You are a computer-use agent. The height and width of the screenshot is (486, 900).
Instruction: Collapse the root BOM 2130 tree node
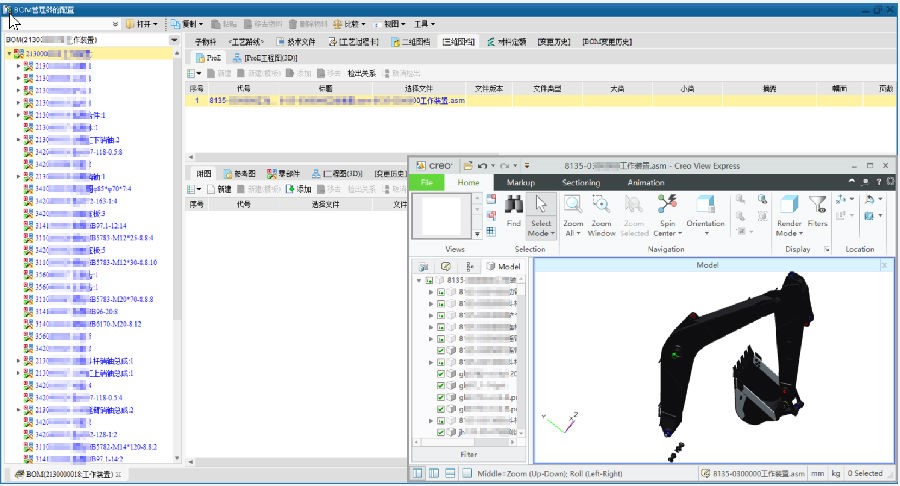click(9, 53)
